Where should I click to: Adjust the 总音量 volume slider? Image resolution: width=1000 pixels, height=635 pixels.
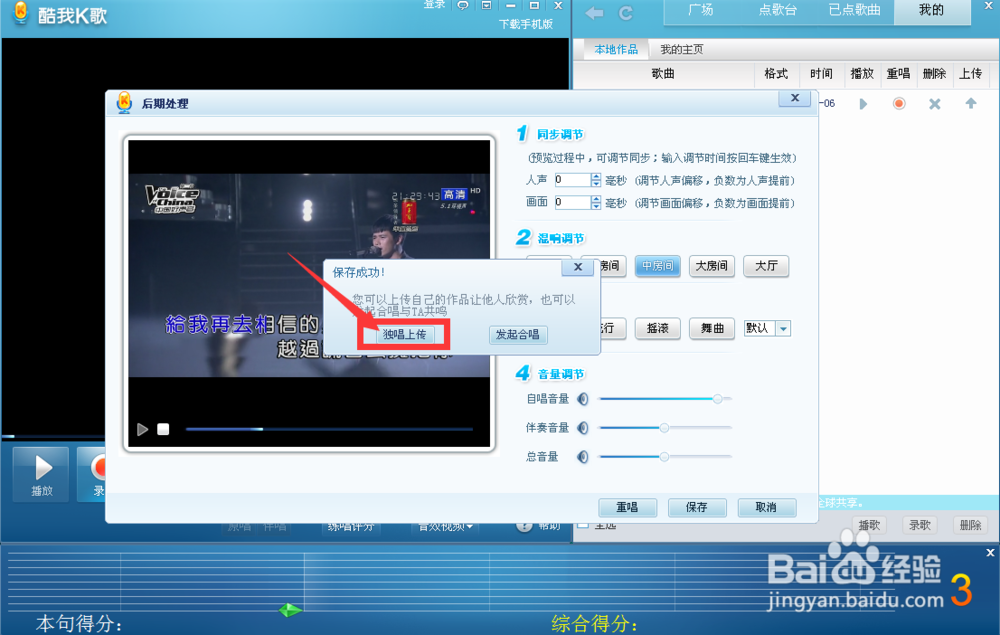click(x=665, y=456)
